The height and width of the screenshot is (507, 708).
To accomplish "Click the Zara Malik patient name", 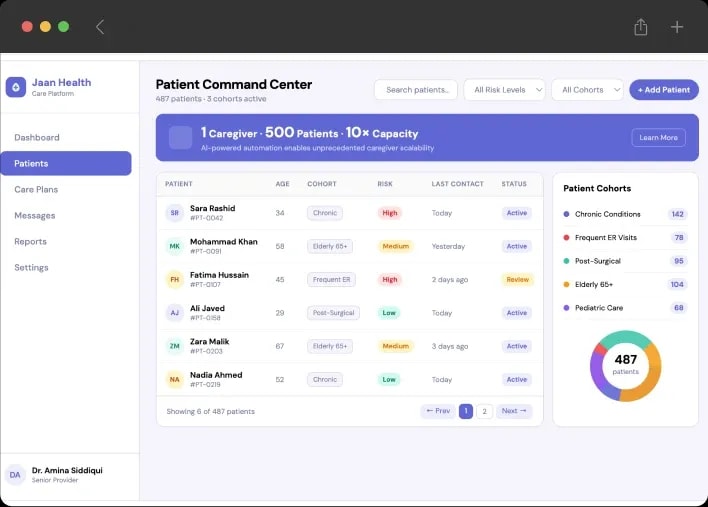I will coord(210,342).
